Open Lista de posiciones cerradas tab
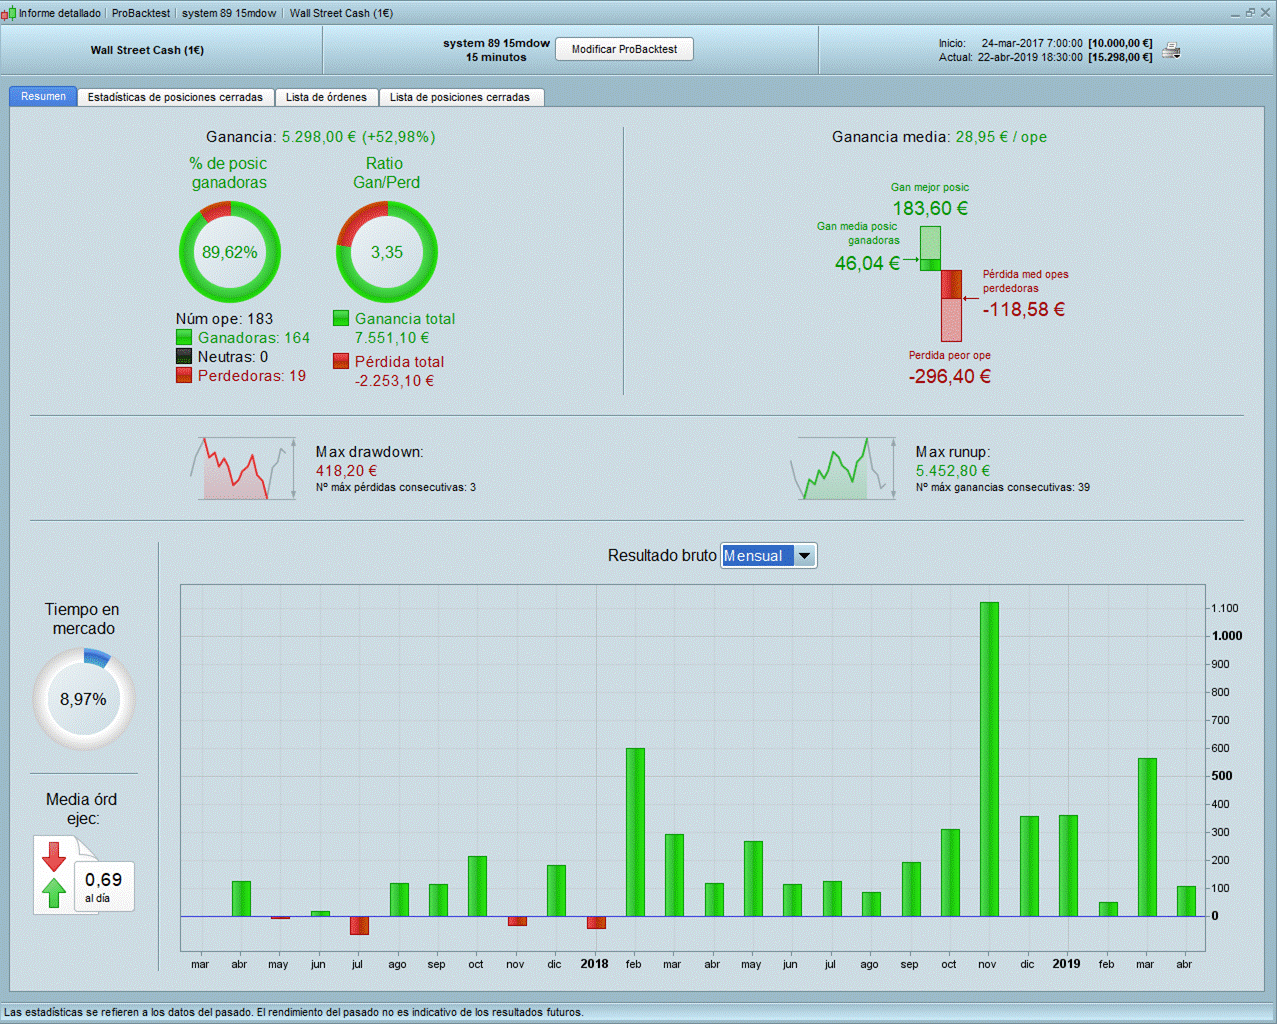This screenshot has width=1277, height=1024. pyautogui.click(x=460, y=97)
